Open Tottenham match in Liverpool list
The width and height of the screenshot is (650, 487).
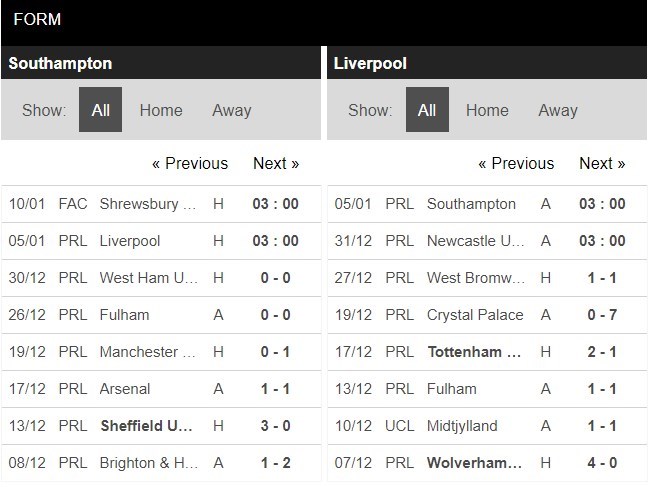click(x=476, y=352)
